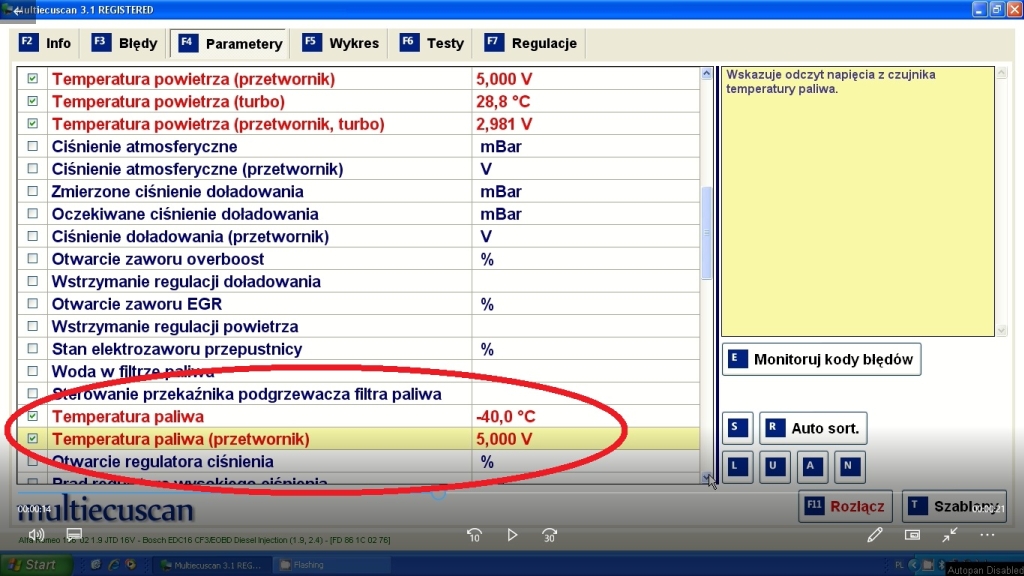Select the Otwarcie regulatora ciśnienia row label
This screenshot has width=1024, height=576.
(x=163, y=462)
